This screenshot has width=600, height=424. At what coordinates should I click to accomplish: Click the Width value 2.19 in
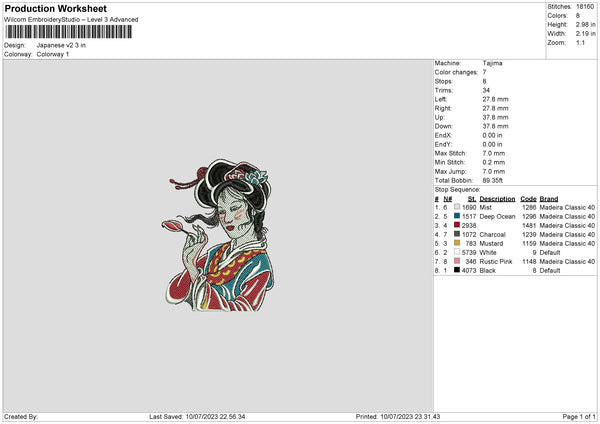point(585,34)
